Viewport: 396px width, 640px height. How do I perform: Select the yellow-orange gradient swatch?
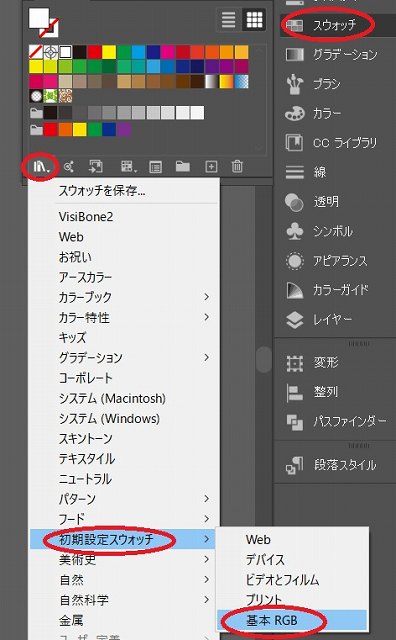click(226, 81)
